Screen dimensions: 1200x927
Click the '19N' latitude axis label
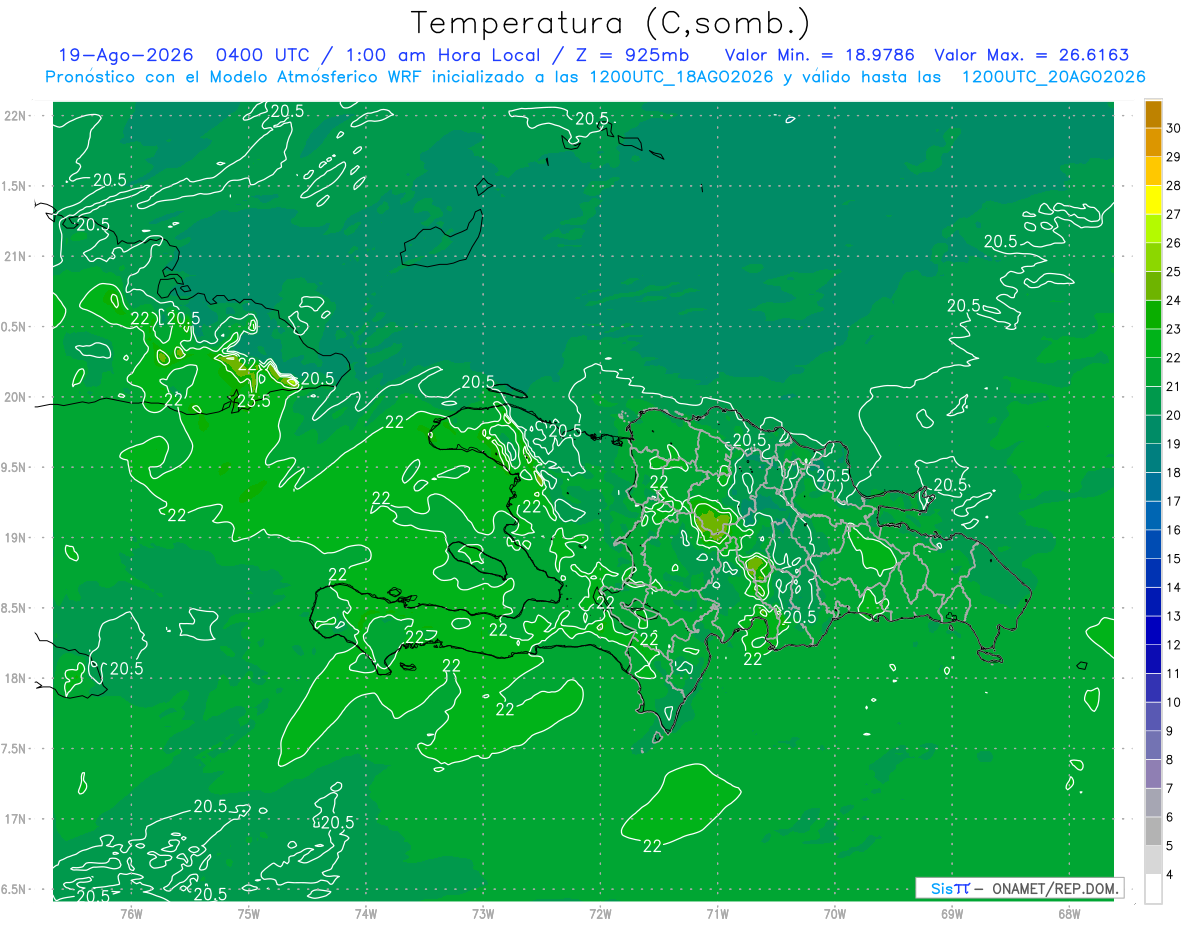(x=16, y=537)
